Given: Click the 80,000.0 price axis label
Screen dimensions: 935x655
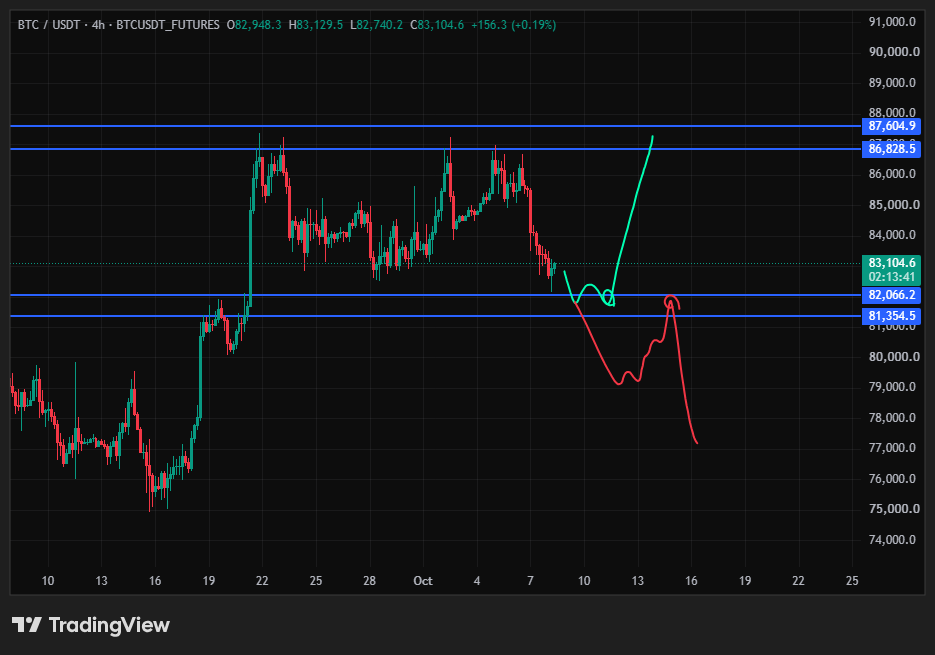Looking at the screenshot, I should point(892,357).
